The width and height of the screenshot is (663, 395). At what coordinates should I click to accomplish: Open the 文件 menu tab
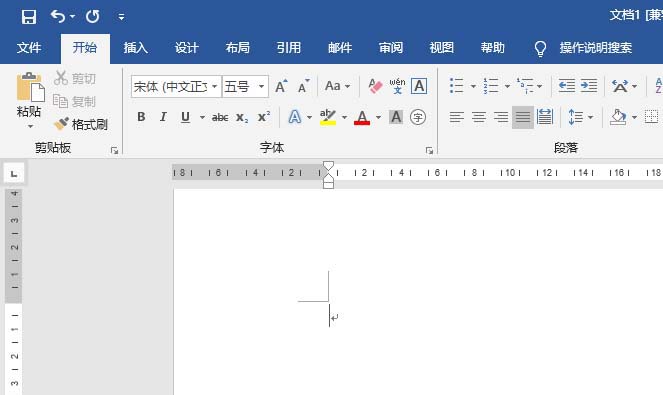point(29,48)
